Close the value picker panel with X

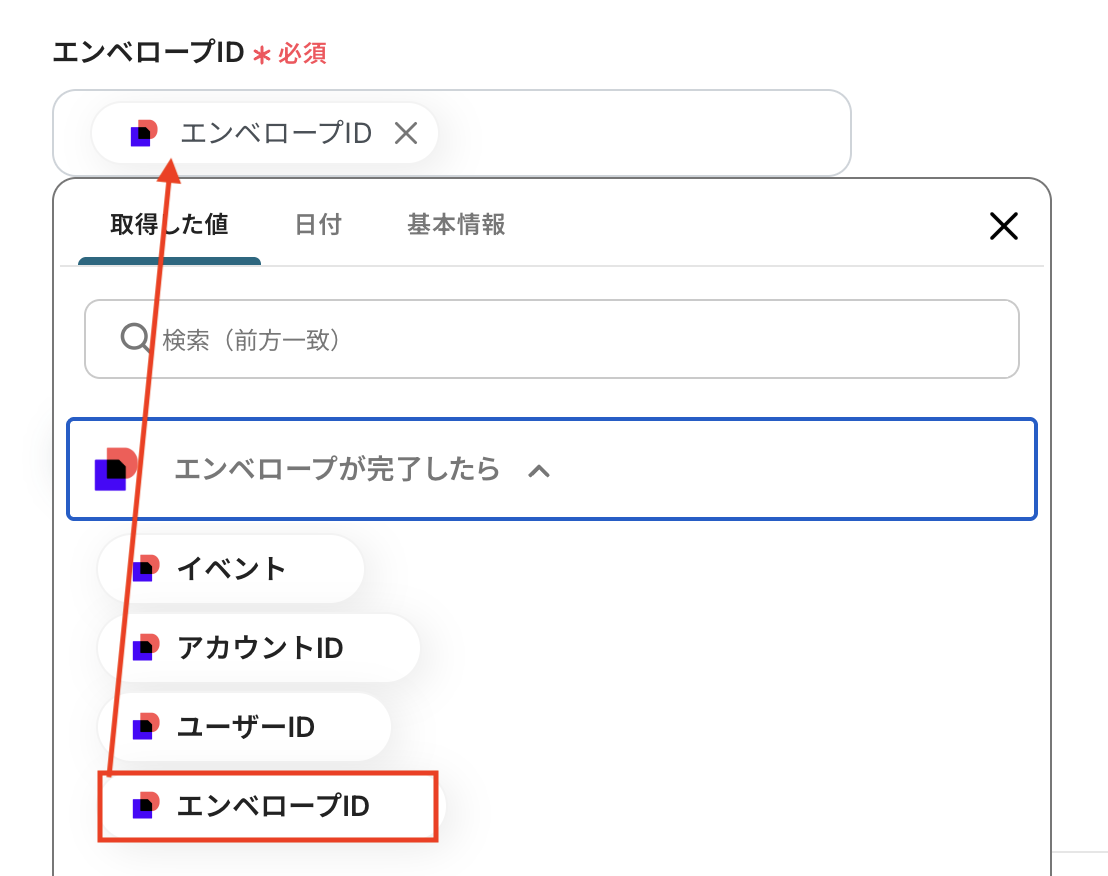[x=1003, y=226]
